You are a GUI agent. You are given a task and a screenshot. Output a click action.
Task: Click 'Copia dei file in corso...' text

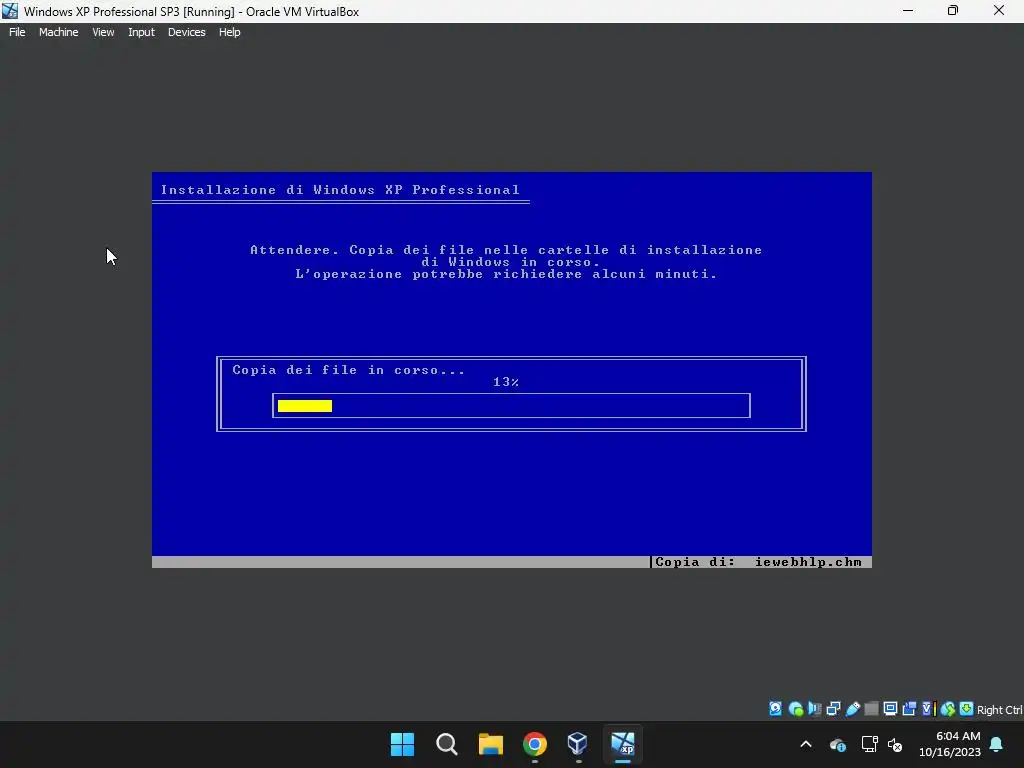click(x=349, y=370)
